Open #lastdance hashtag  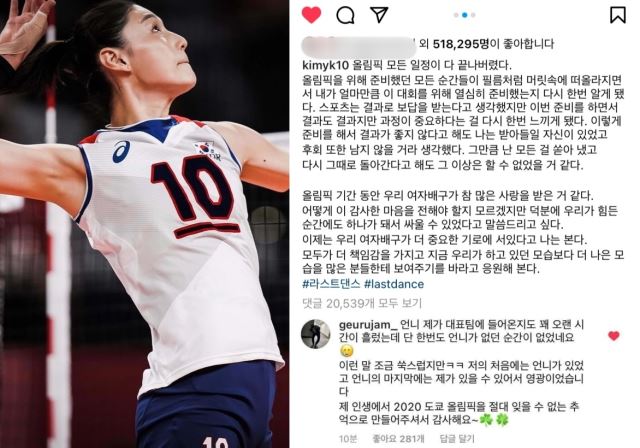coord(394,284)
